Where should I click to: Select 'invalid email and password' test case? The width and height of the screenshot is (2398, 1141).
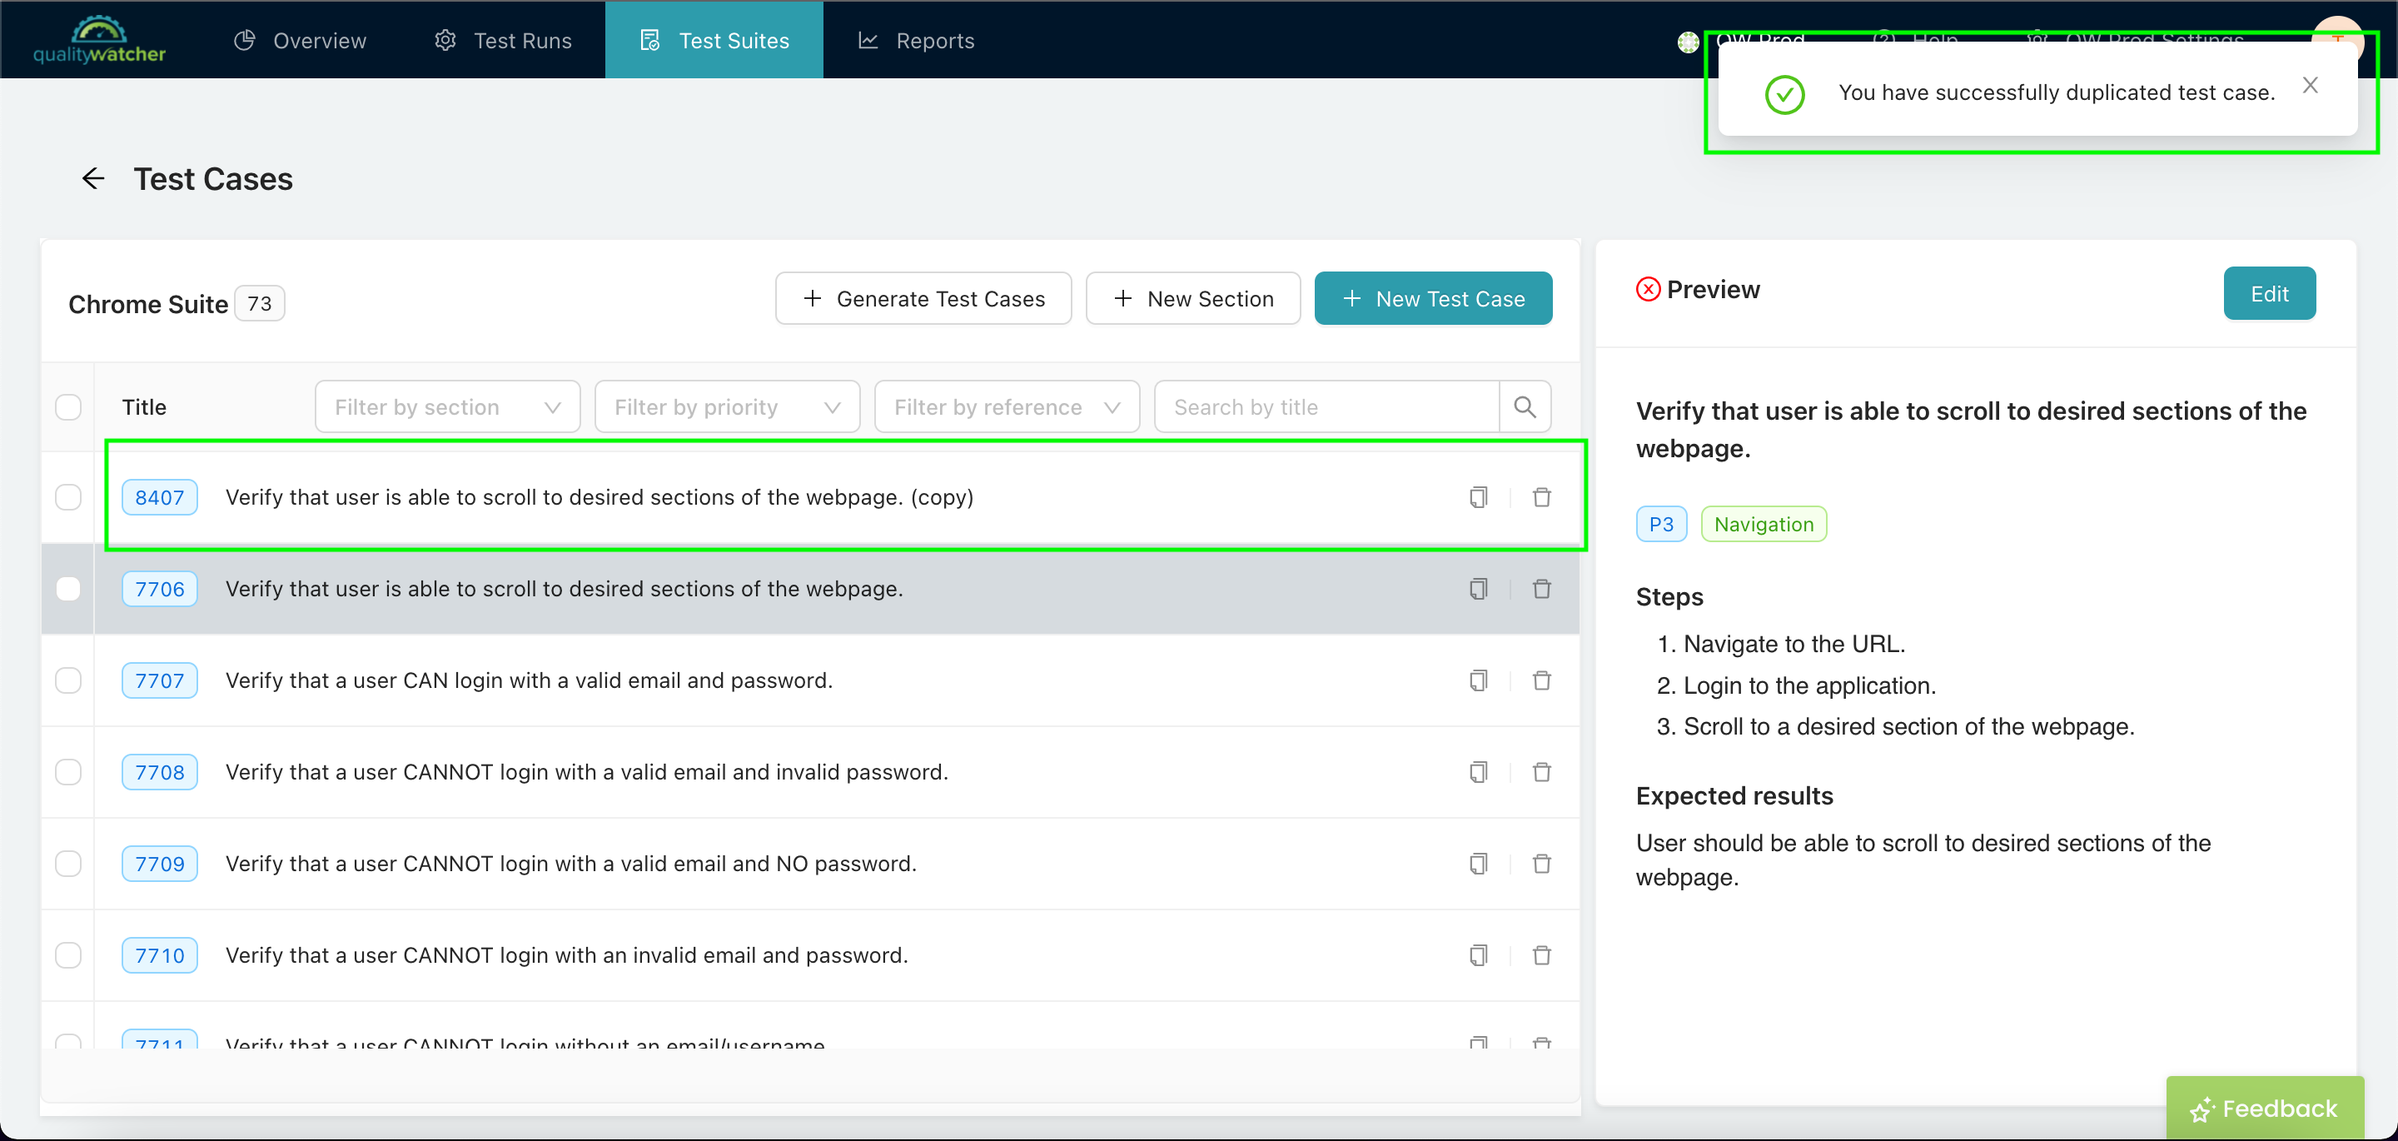pyautogui.click(x=567, y=956)
